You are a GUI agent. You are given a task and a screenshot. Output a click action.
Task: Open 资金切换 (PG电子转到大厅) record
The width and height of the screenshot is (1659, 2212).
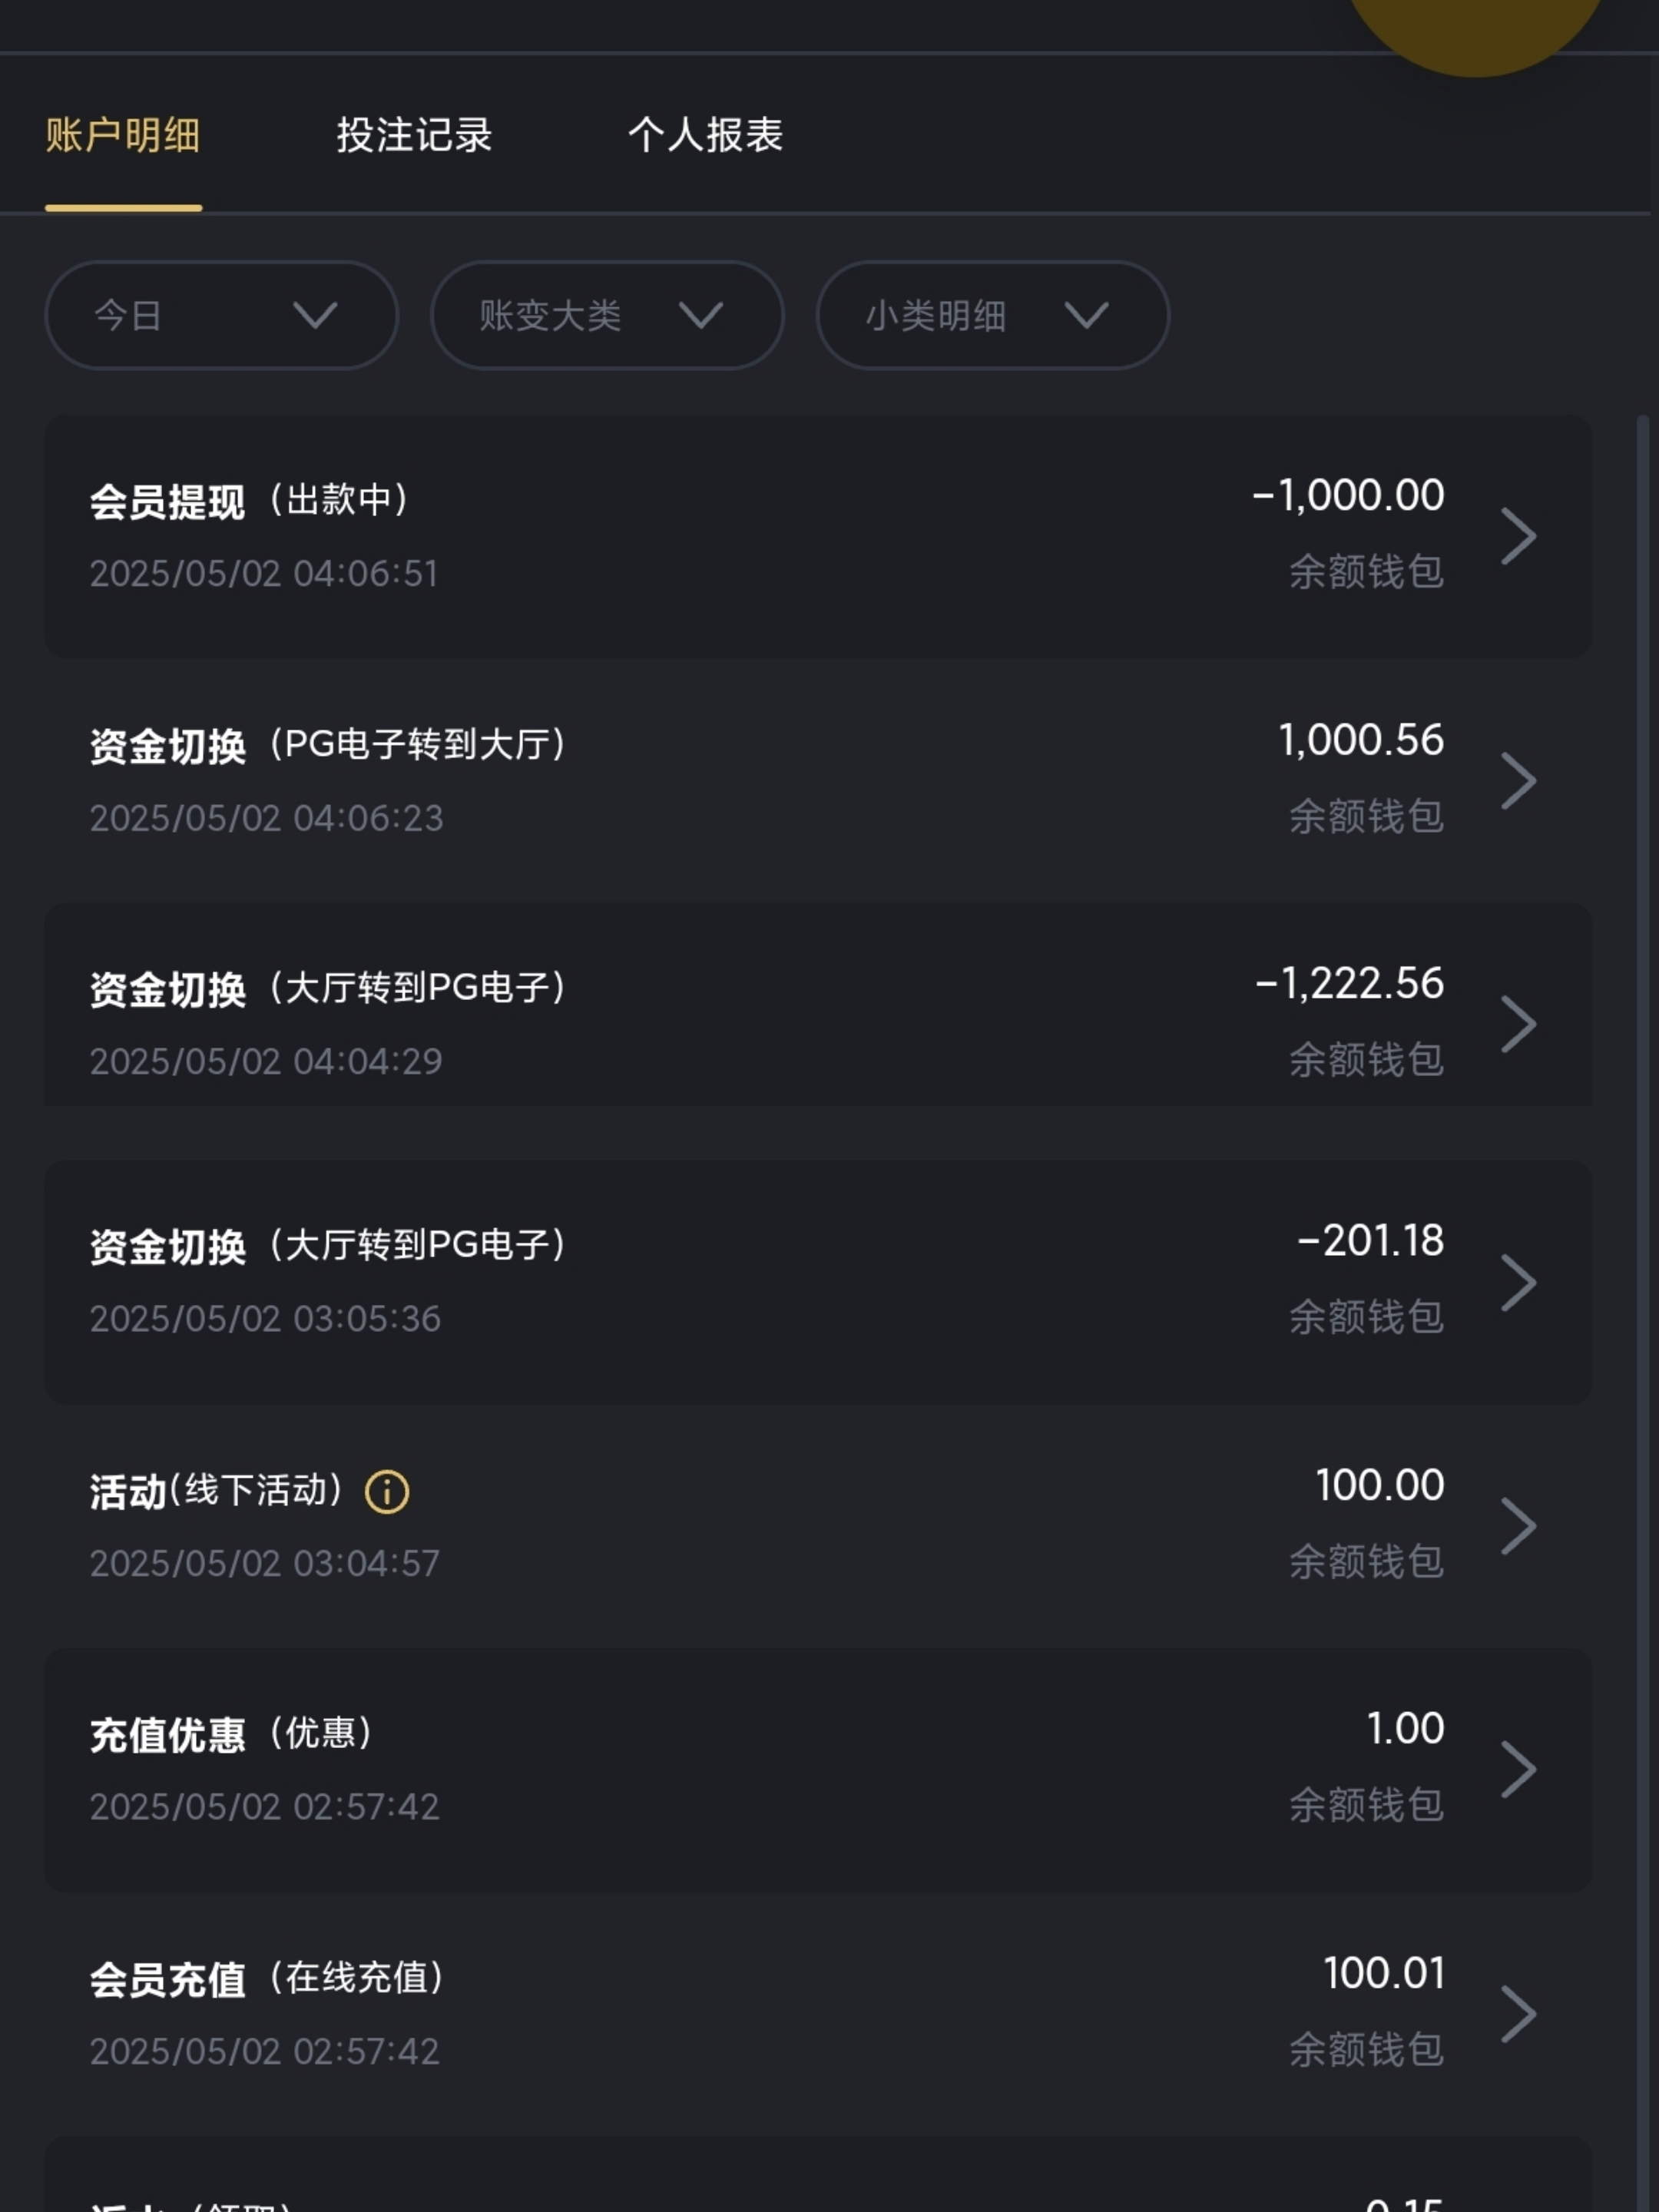coord(328,745)
